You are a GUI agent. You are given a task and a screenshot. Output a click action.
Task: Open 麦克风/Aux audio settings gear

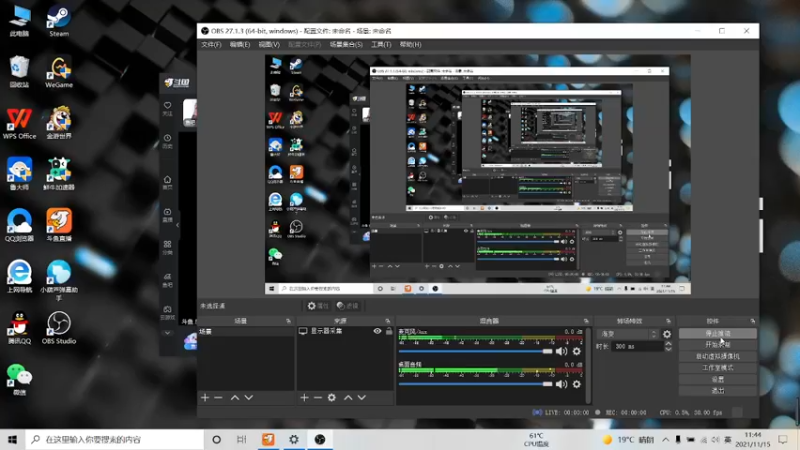(577, 351)
